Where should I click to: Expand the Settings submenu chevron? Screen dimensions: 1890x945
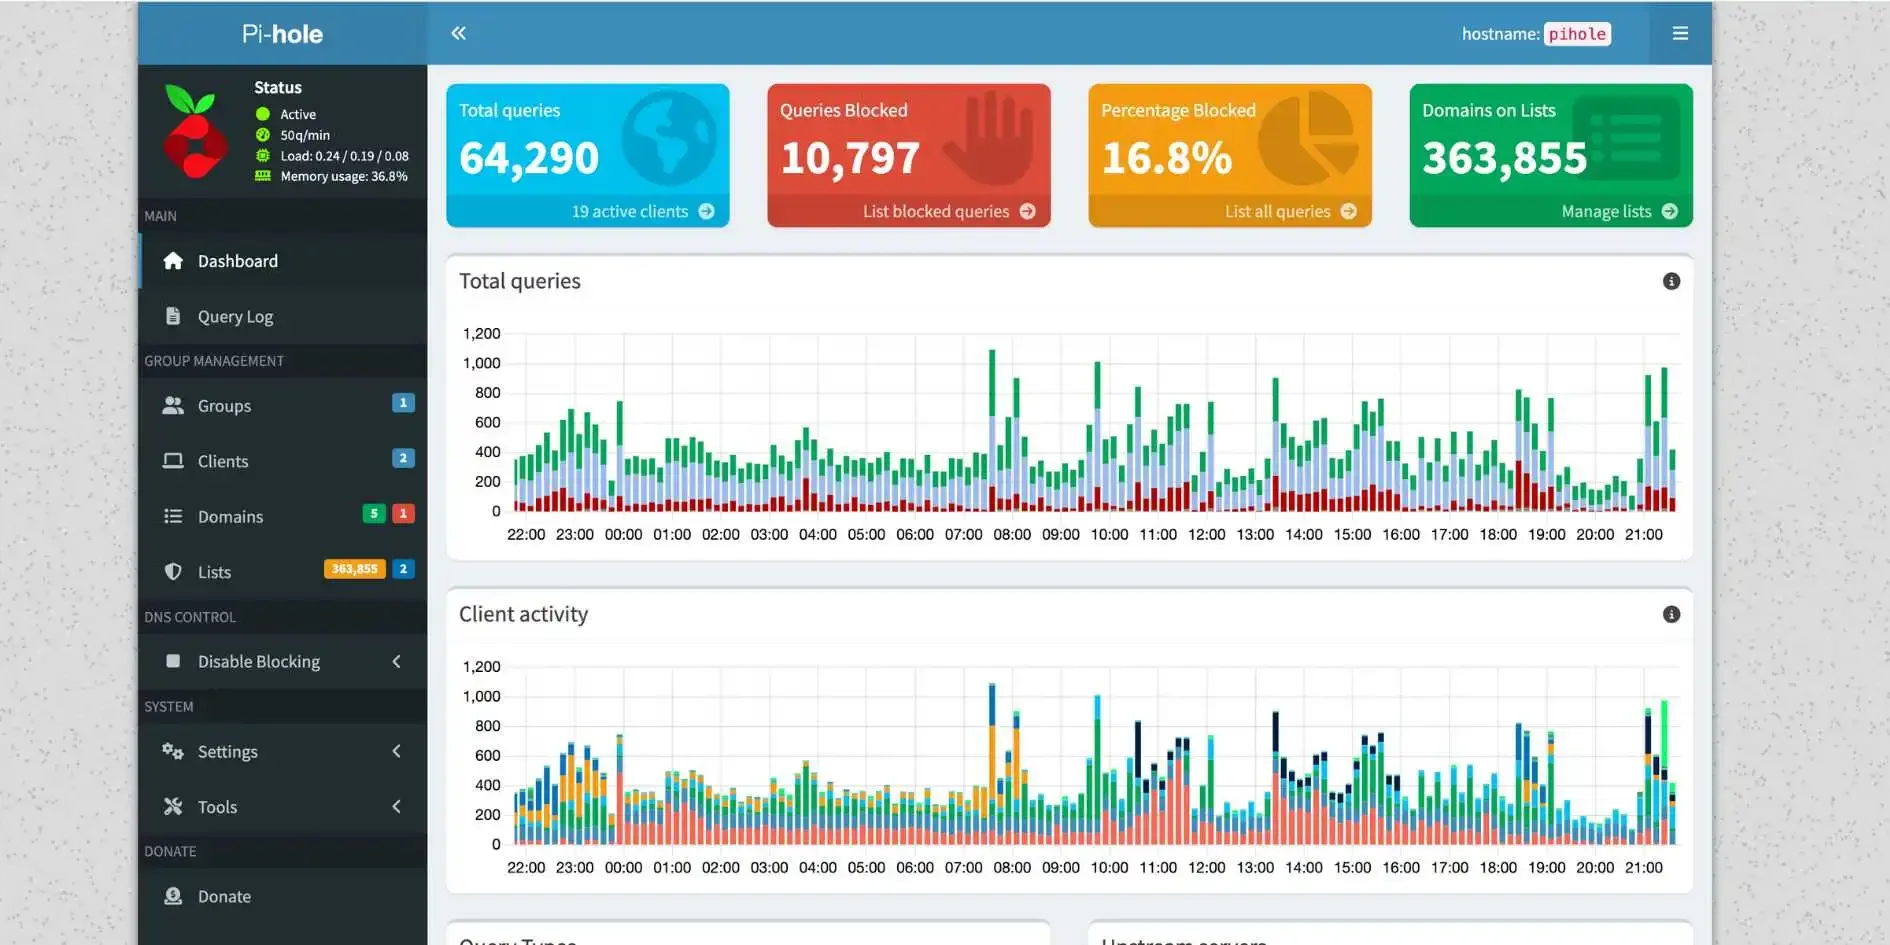pyautogui.click(x=396, y=751)
